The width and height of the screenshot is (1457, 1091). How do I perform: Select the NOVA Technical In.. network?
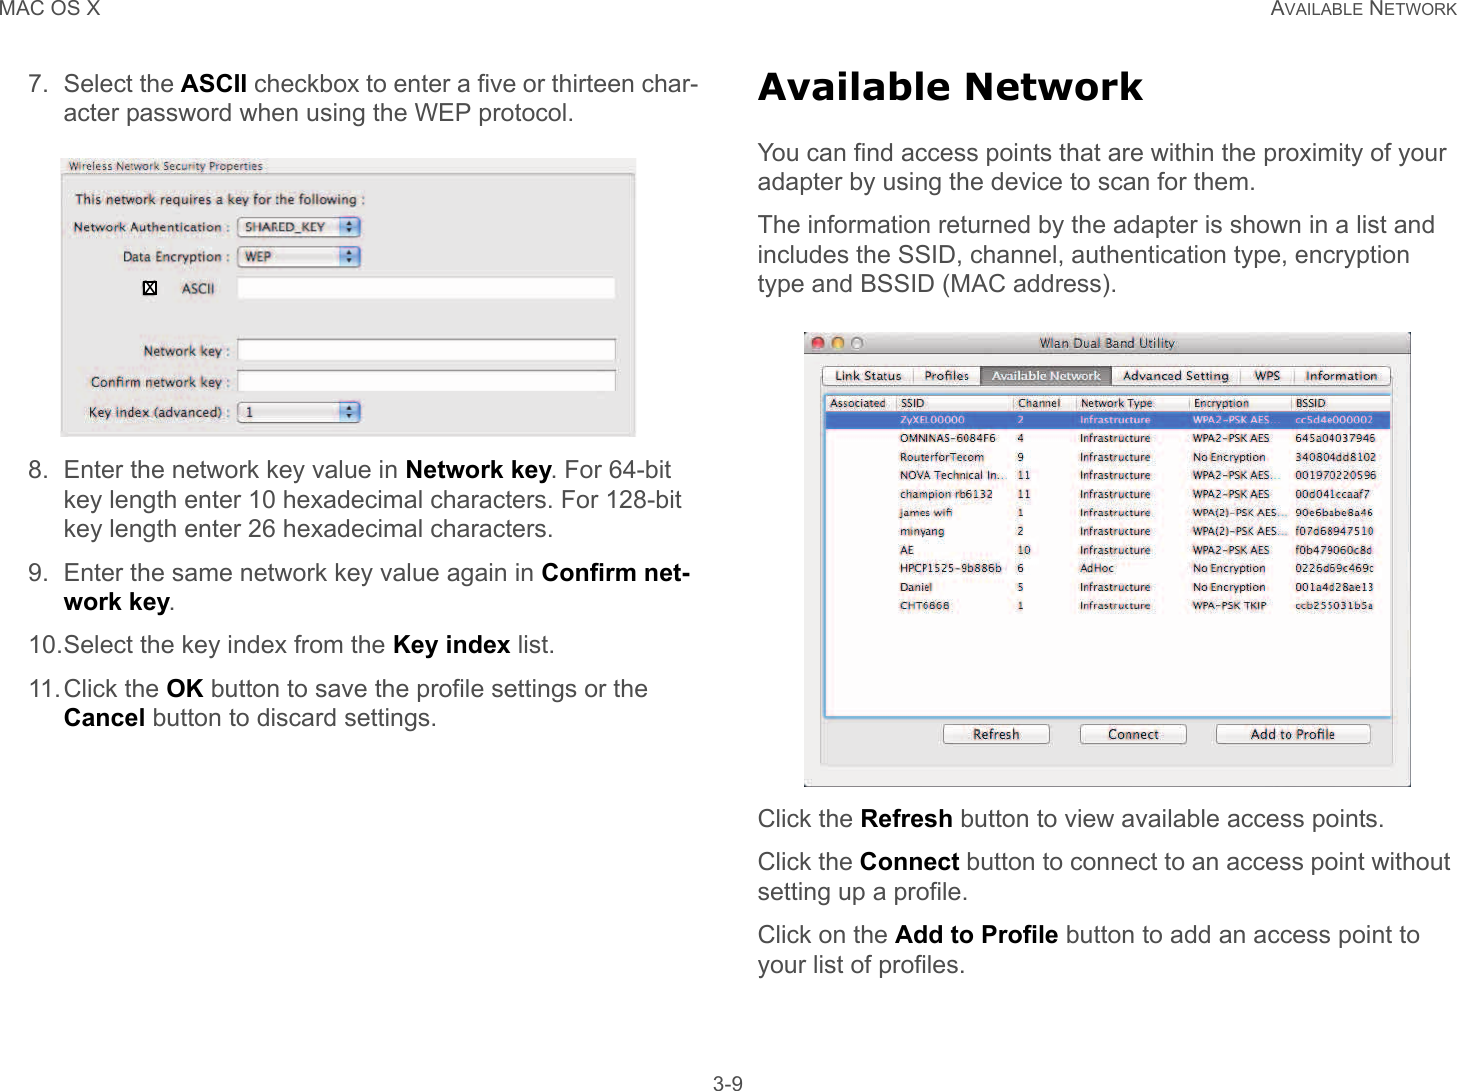click(x=1107, y=475)
